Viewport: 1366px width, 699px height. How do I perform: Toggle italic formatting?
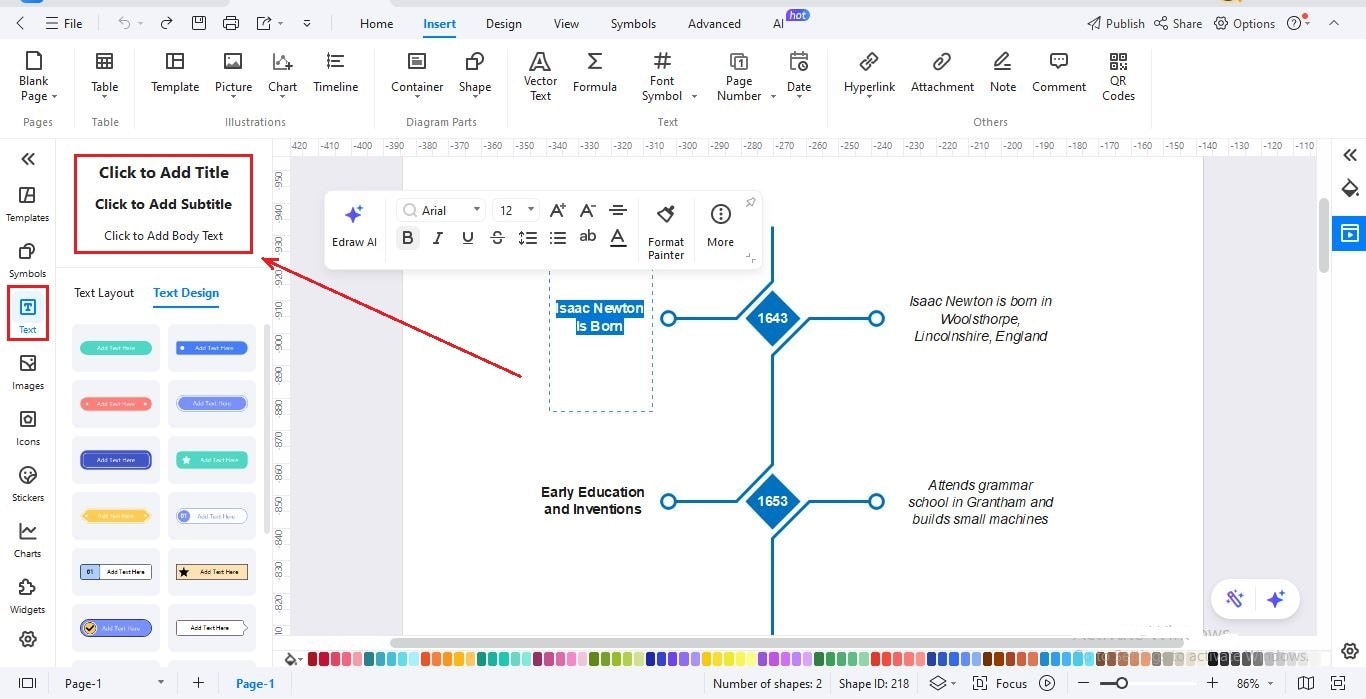tap(437, 237)
